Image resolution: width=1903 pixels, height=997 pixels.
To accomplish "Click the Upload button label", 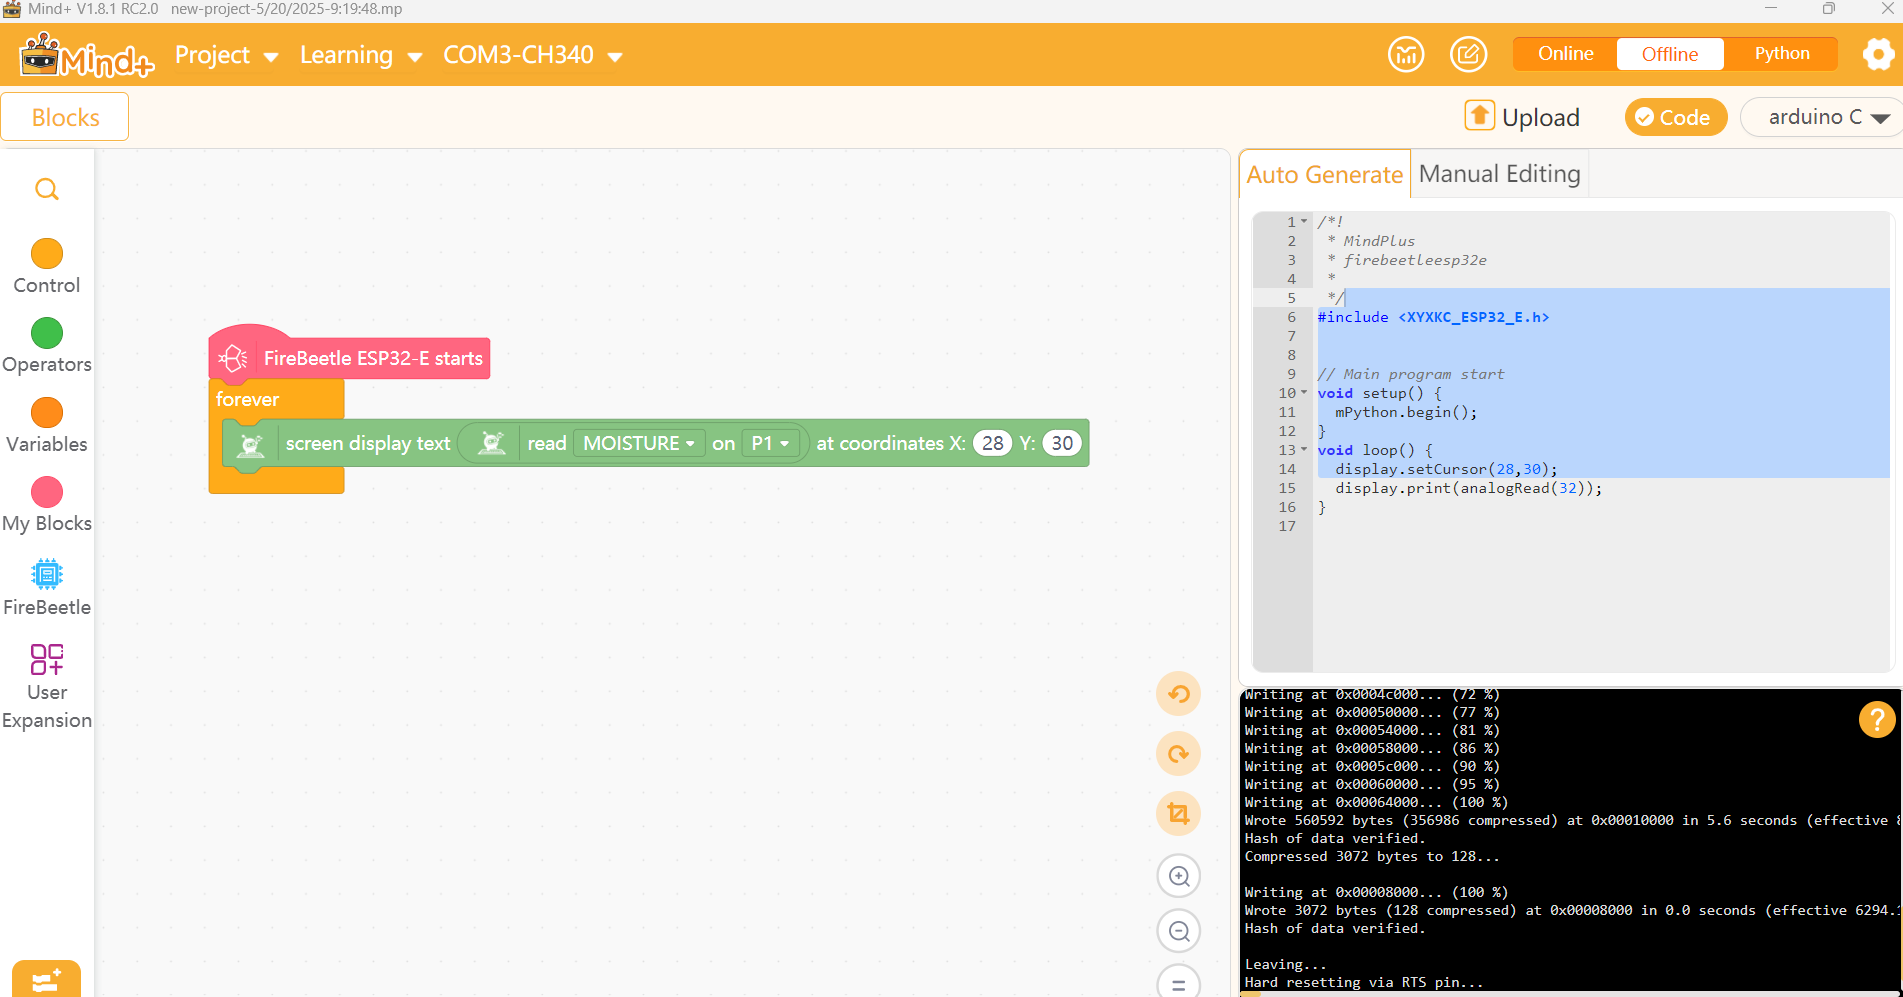I will 1540,117.
